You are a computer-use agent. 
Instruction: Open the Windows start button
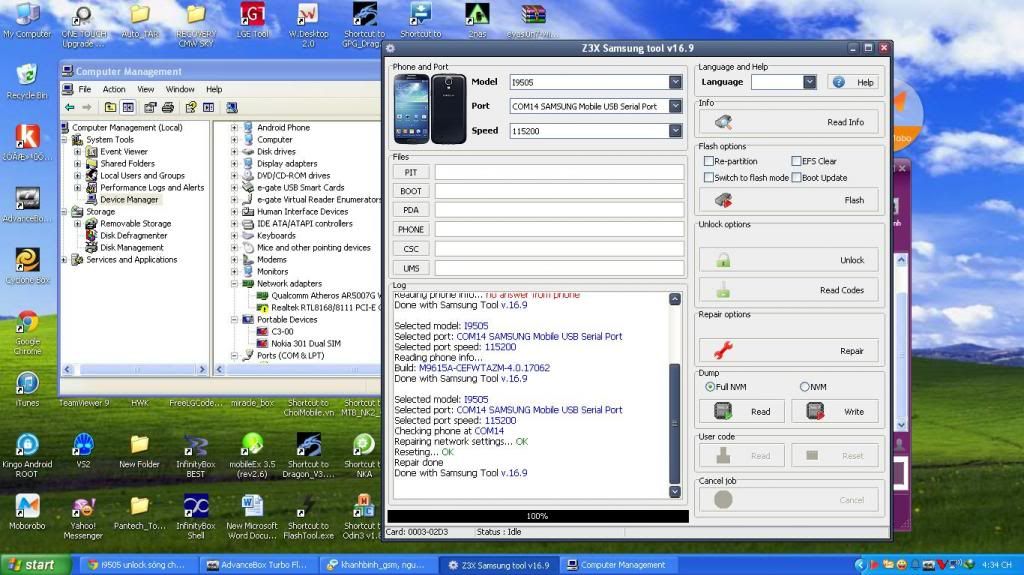click(35, 565)
